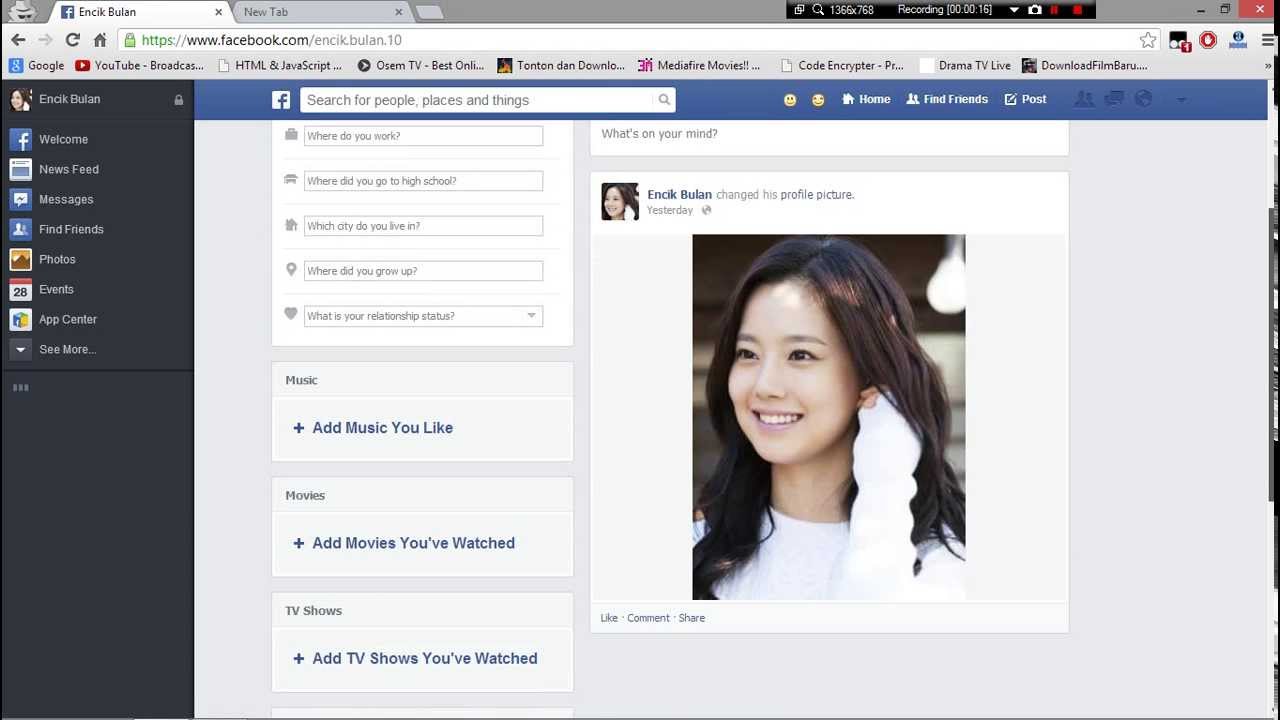The height and width of the screenshot is (720, 1280).
Task: Stop the screen recording with the red square
Action: coord(1077,10)
